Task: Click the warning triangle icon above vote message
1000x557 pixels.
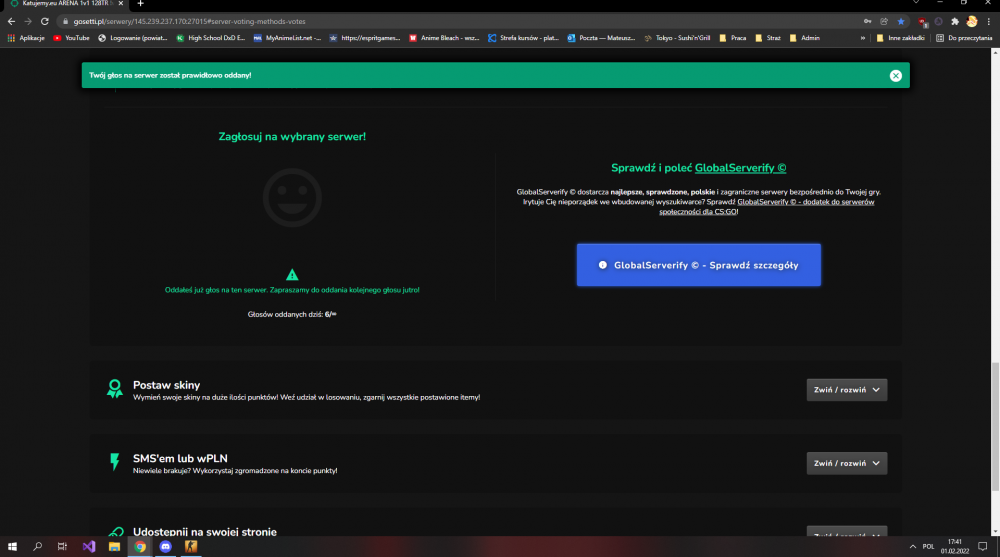Action: pos(292,275)
